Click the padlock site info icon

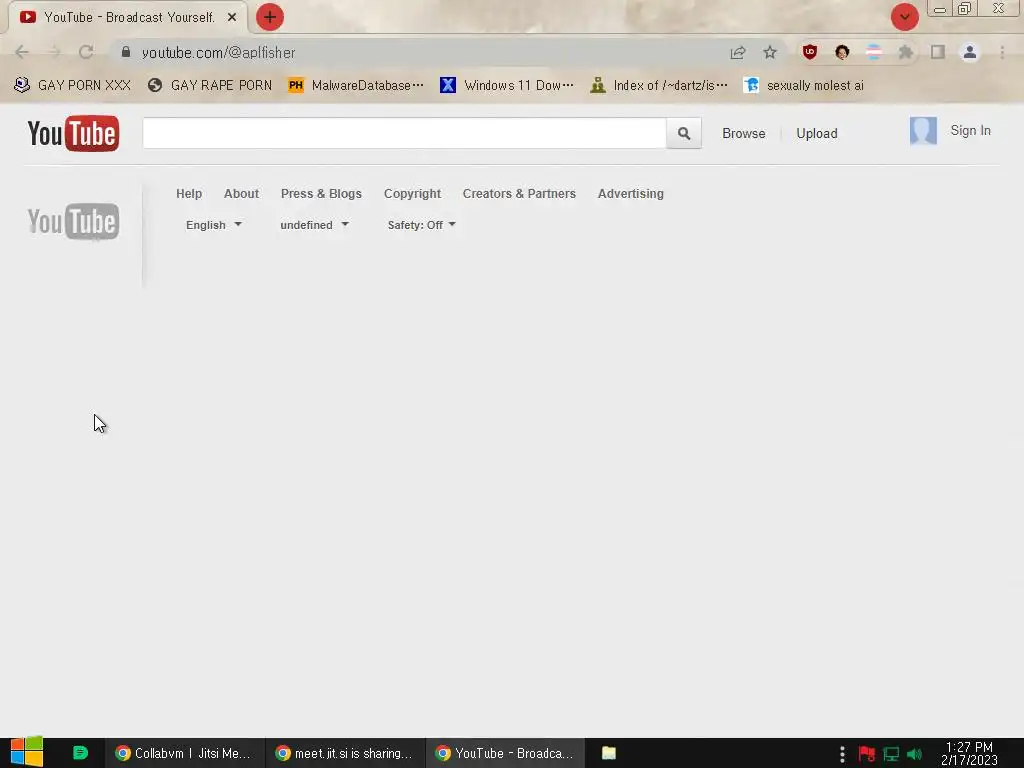click(126, 52)
